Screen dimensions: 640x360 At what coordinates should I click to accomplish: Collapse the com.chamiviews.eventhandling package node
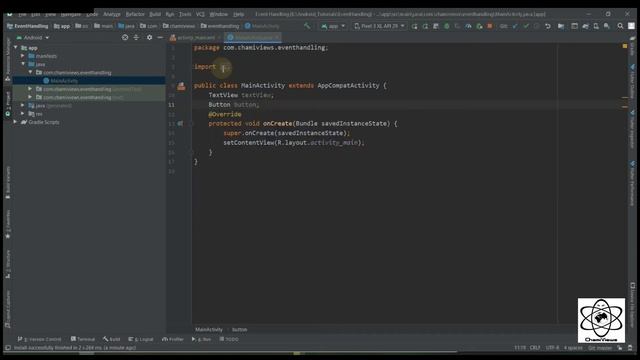31,72
